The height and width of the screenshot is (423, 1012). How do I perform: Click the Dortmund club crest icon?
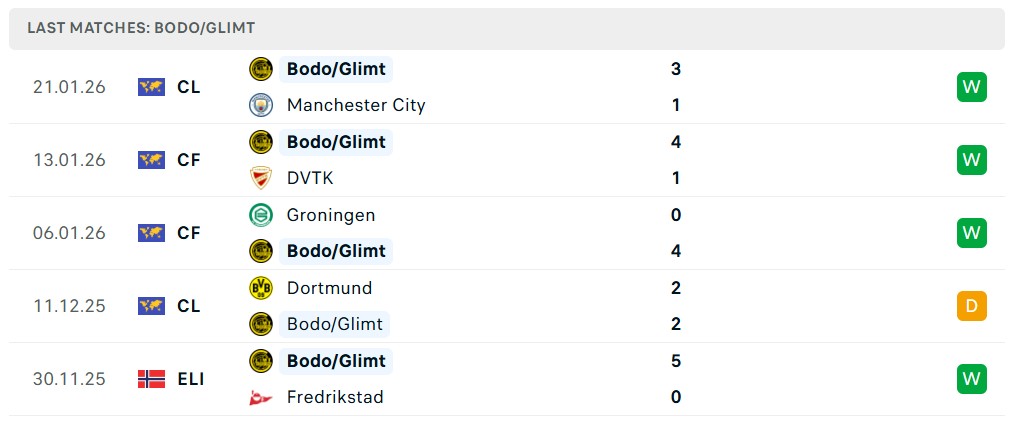click(260, 288)
